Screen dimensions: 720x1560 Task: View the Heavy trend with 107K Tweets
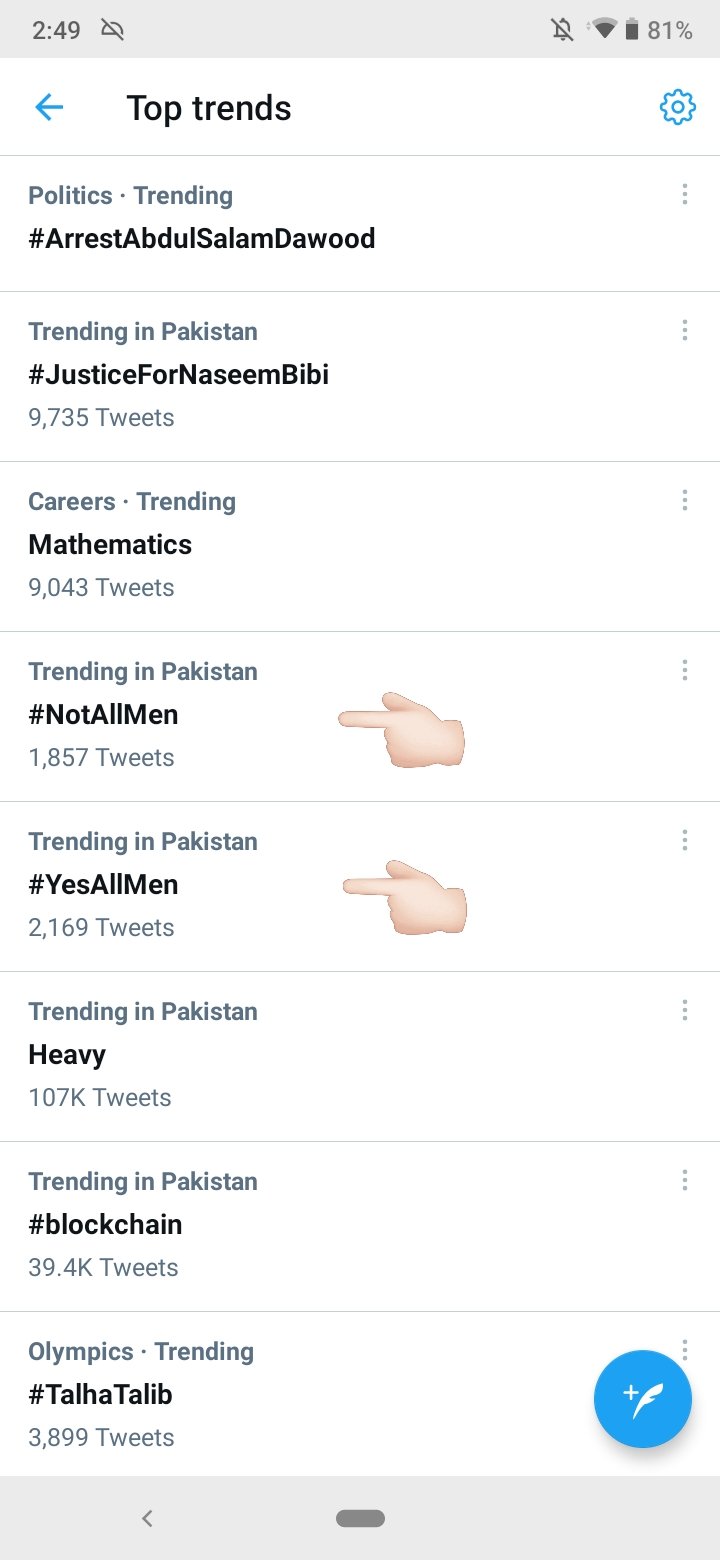click(x=360, y=1057)
